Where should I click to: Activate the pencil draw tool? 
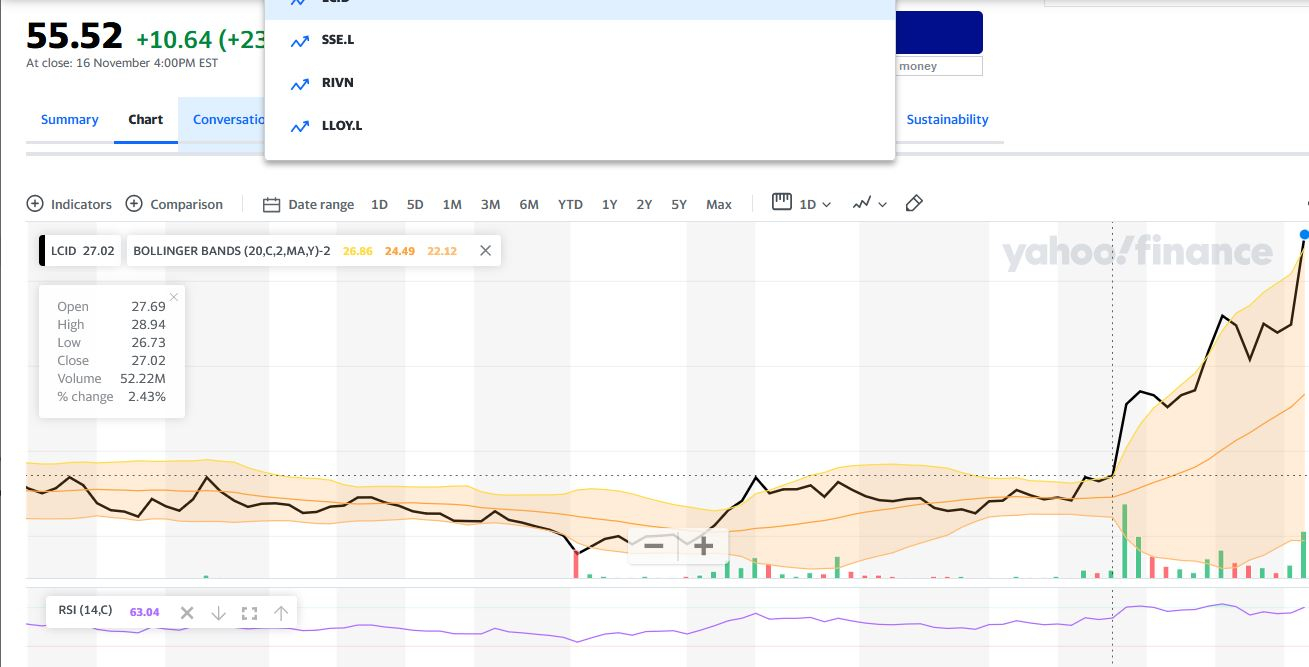(x=913, y=203)
